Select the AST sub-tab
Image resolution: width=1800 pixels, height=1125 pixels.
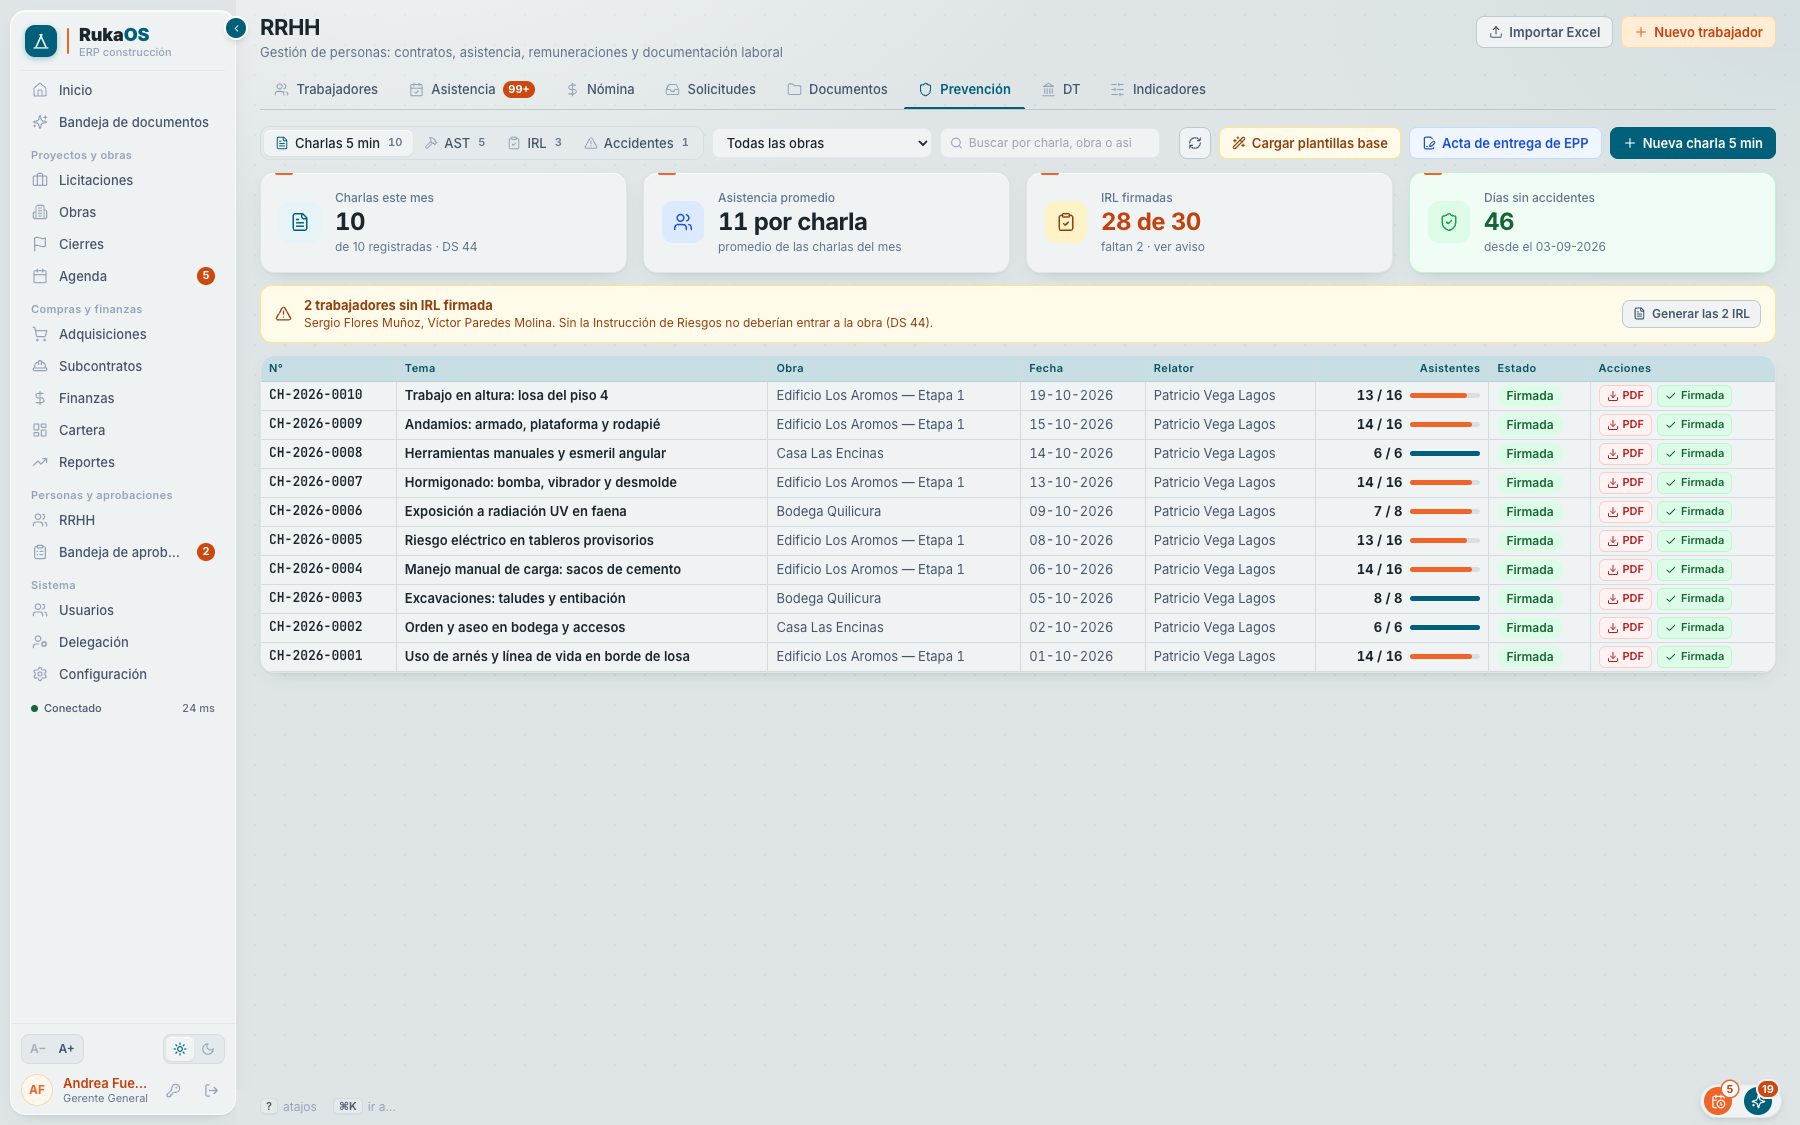455,143
